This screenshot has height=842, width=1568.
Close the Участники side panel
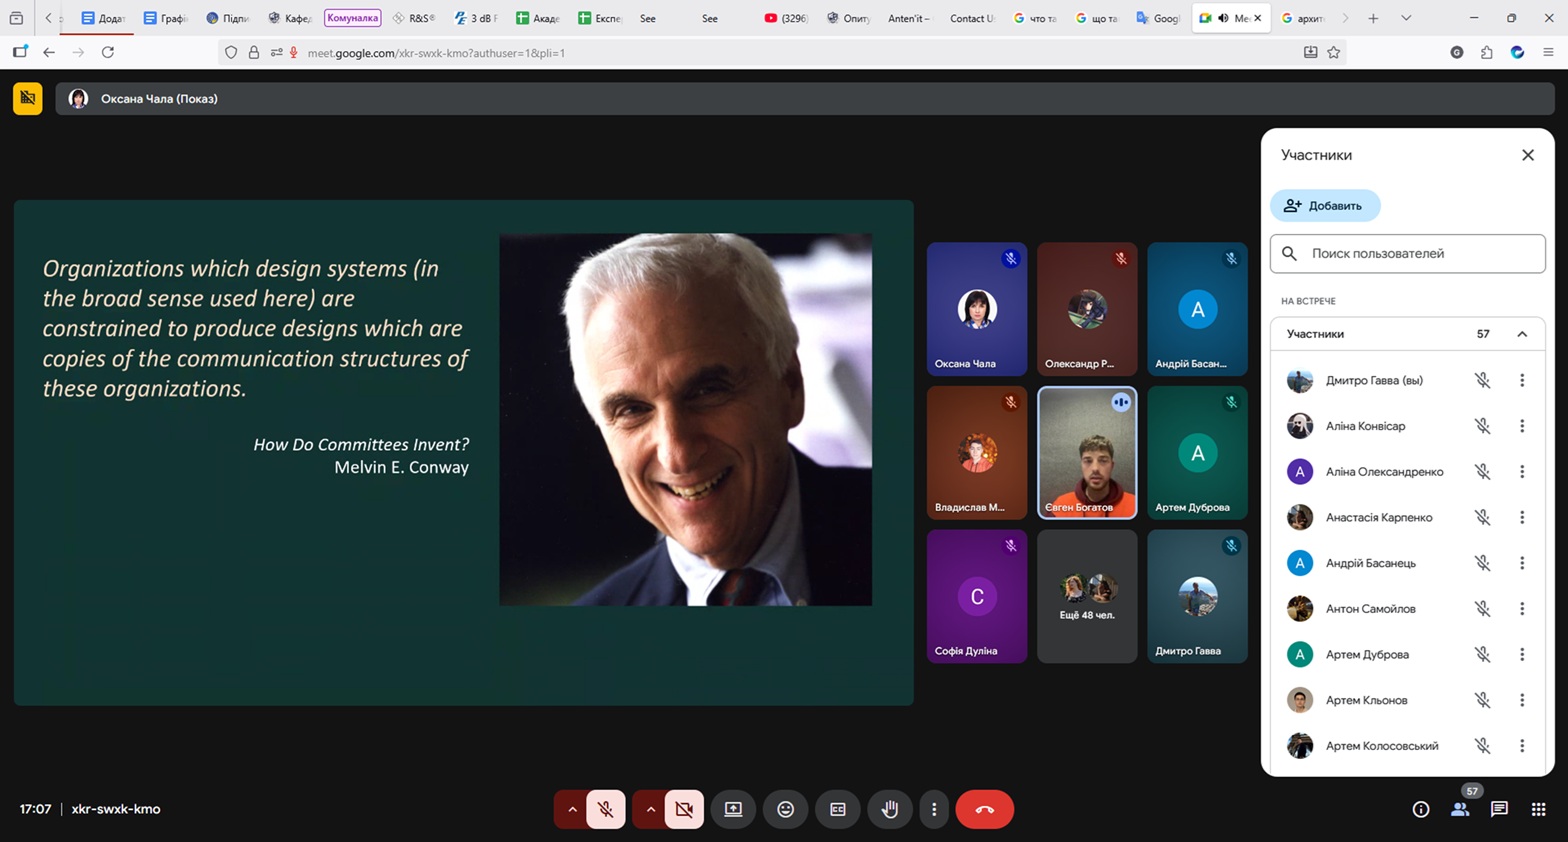(1527, 155)
